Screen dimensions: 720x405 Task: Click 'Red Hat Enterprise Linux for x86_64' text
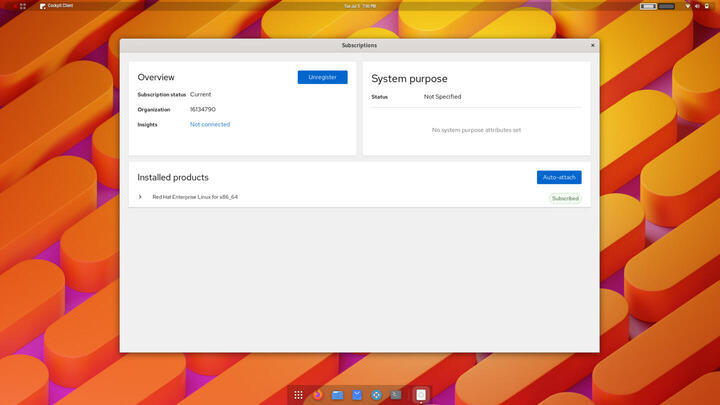[x=195, y=197]
